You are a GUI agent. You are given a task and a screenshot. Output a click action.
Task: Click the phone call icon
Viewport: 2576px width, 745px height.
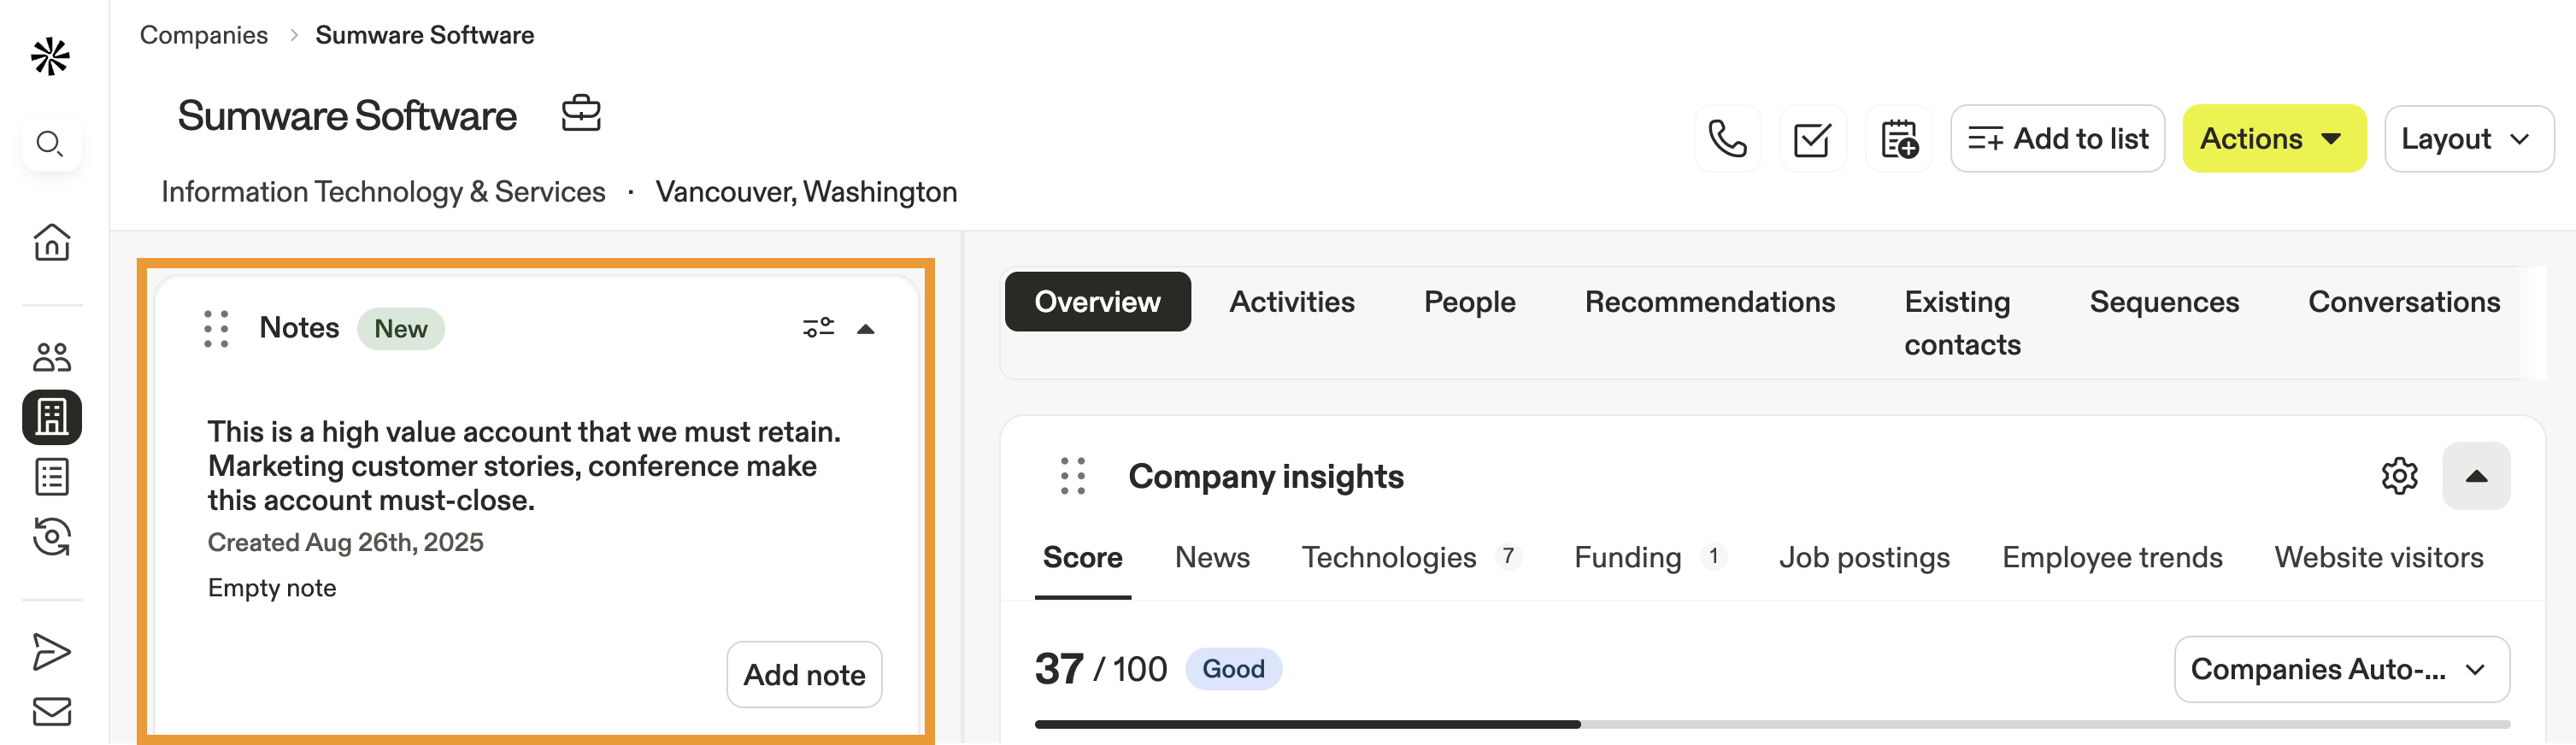pyautogui.click(x=1727, y=139)
